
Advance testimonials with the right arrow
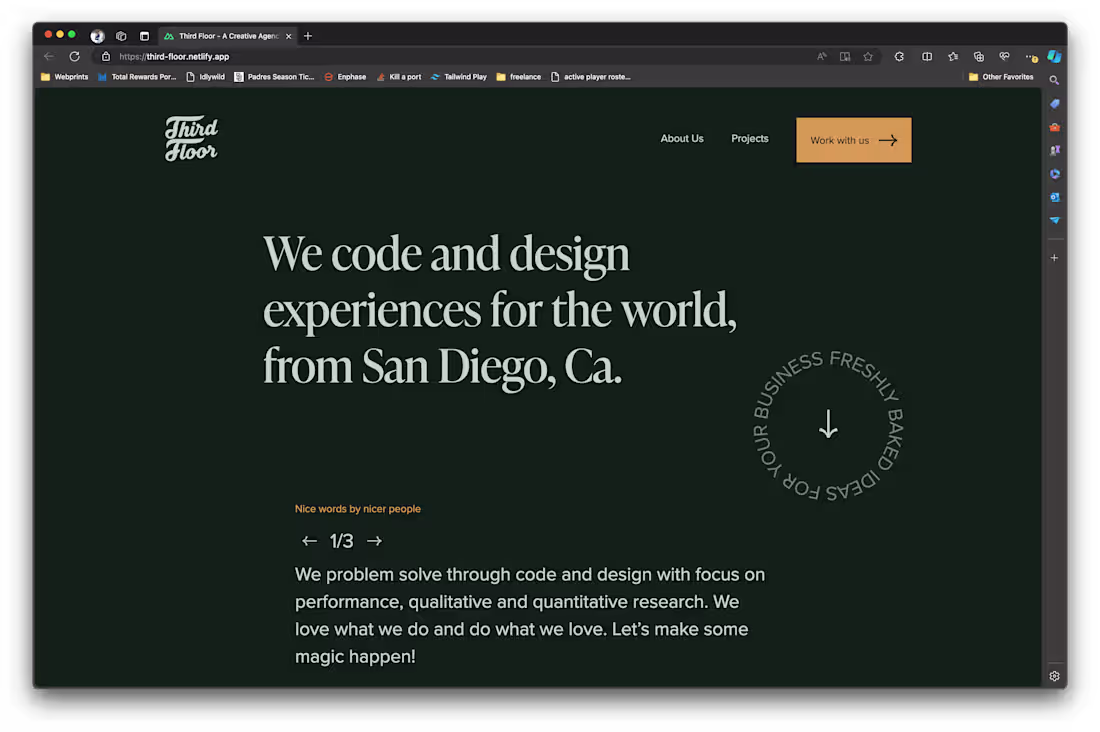[374, 540]
